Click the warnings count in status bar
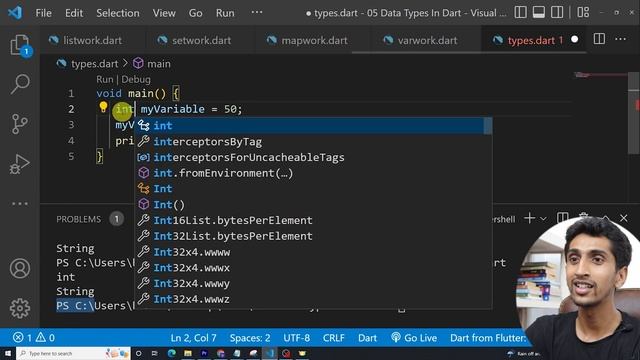640x360 pixels. click(x=45, y=338)
